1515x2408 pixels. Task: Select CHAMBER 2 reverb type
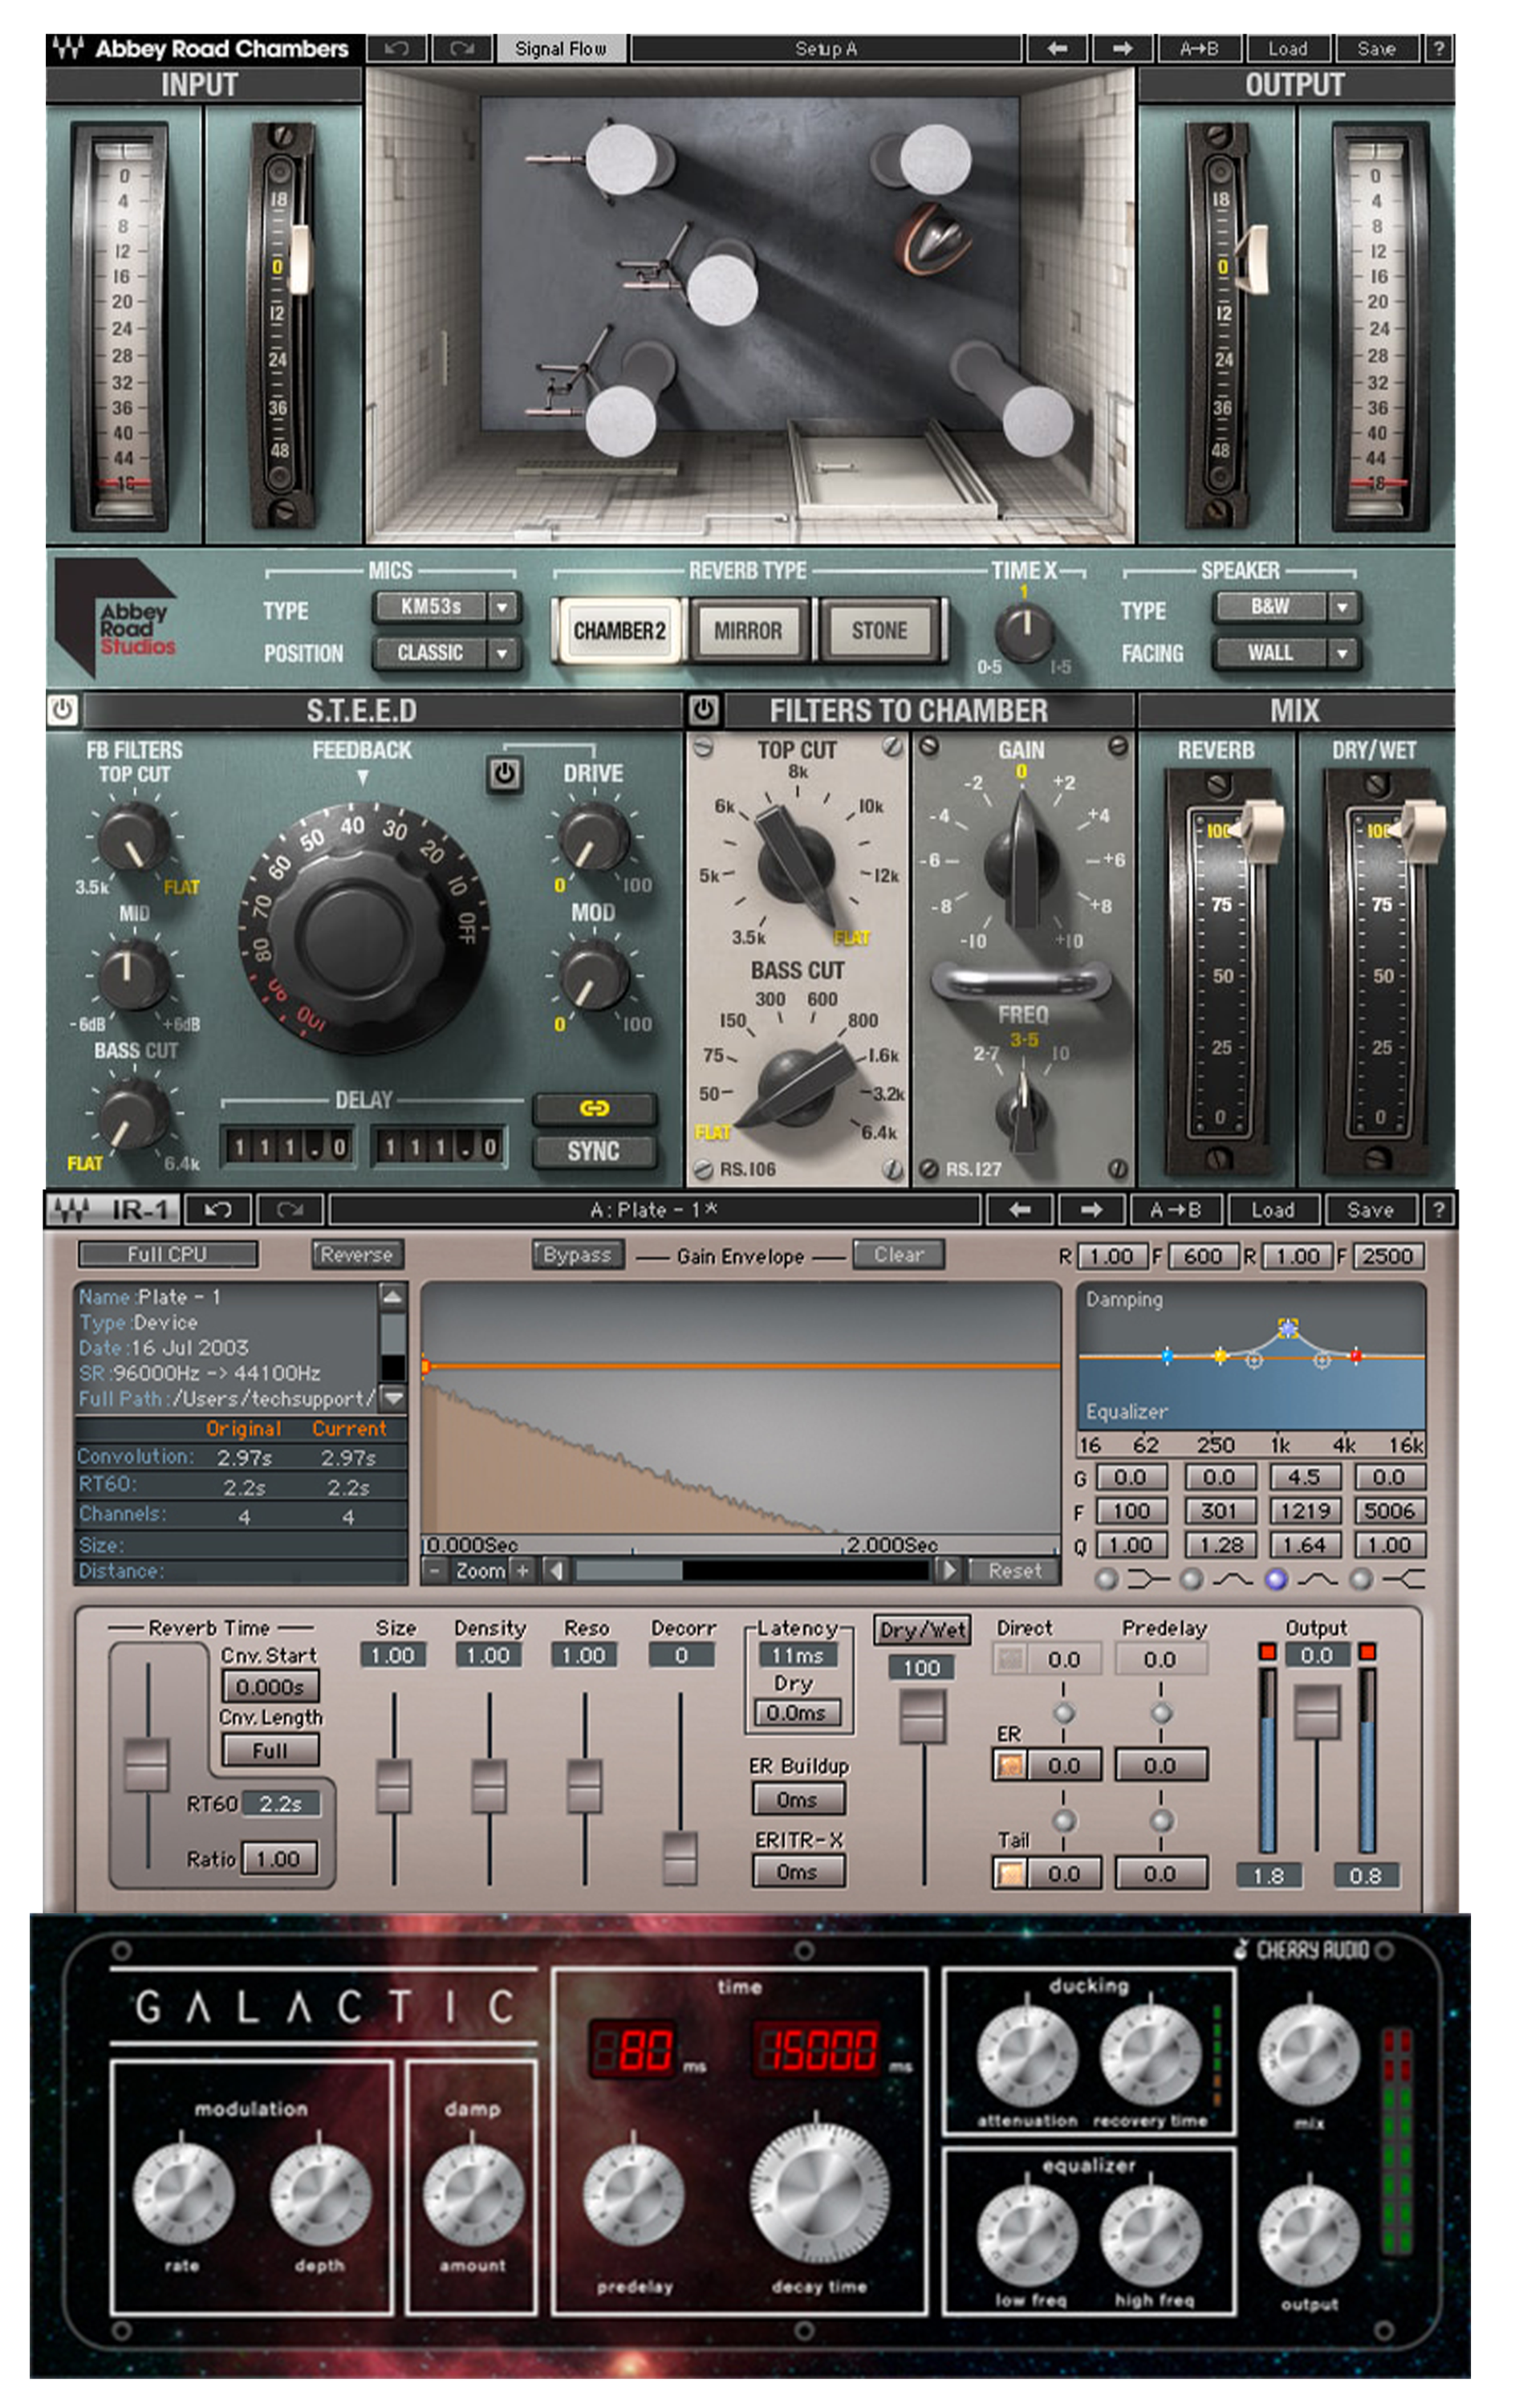tap(619, 631)
